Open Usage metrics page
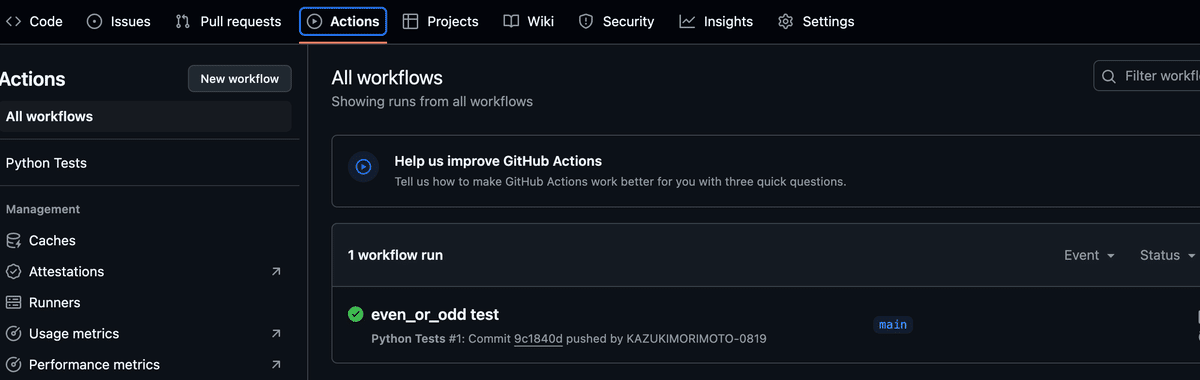 pos(146,333)
